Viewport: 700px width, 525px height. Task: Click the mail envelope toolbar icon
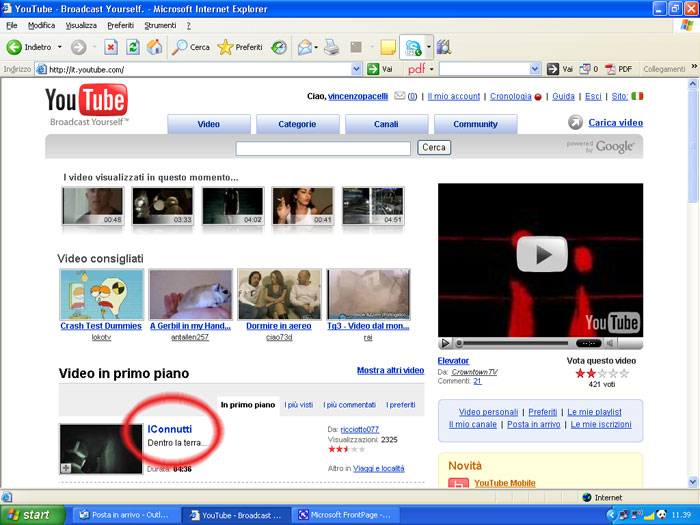(x=304, y=47)
